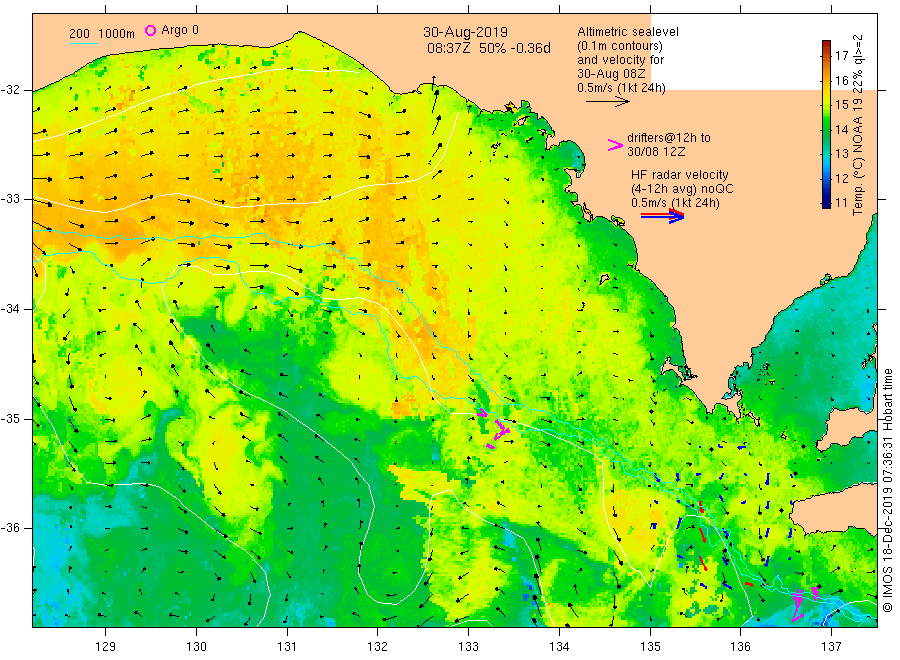Click the color bar label '15'
The width and height of the screenshot is (900, 660).
tap(841, 104)
